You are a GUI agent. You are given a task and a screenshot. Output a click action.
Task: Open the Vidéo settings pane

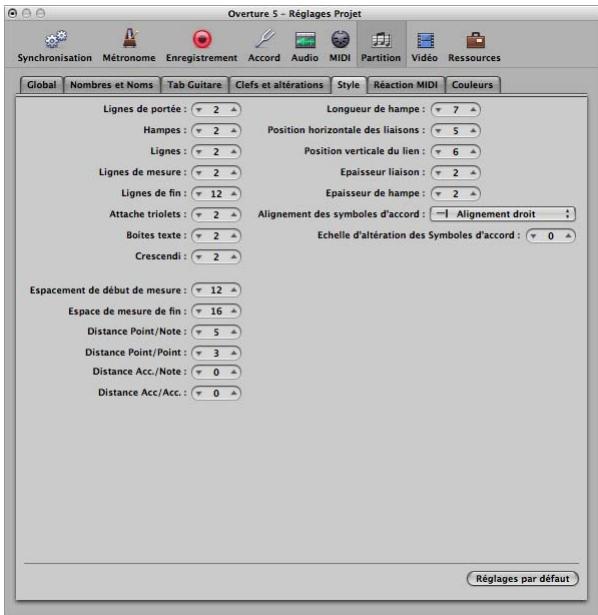click(425, 46)
